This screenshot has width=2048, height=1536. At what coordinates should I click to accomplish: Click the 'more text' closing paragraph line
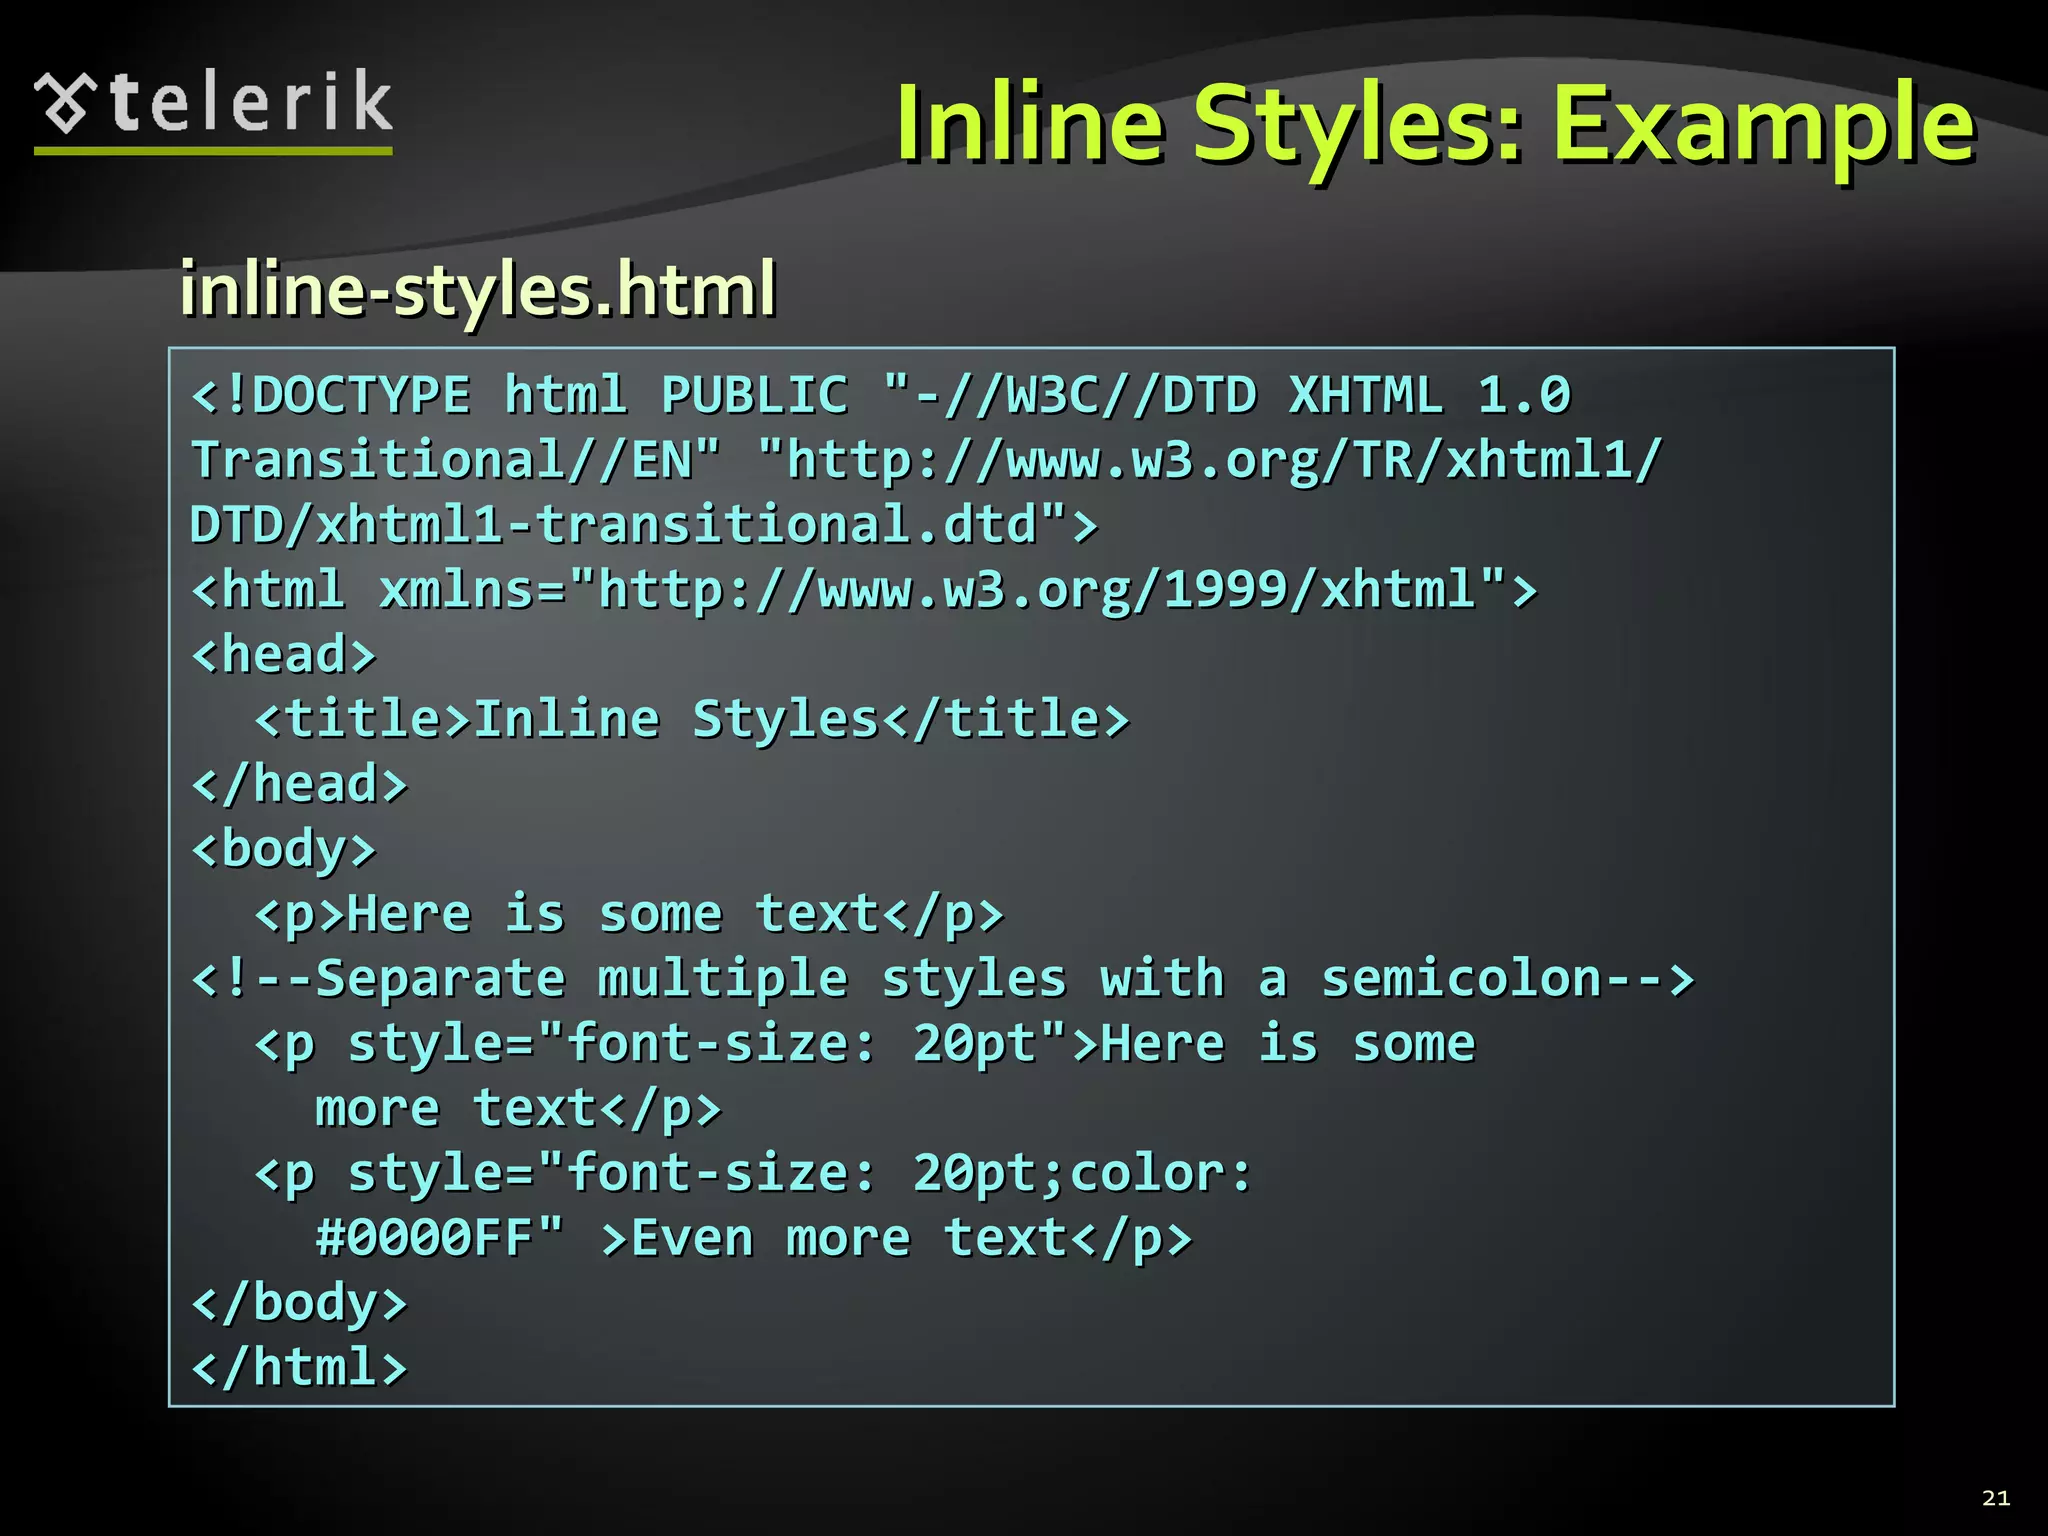517,1108
